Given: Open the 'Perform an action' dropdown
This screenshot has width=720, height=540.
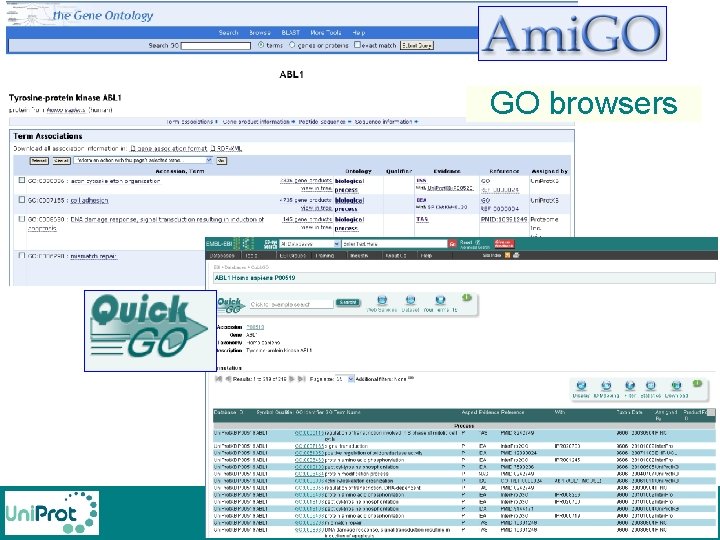Looking at the screenshot, I should (143, 160).
